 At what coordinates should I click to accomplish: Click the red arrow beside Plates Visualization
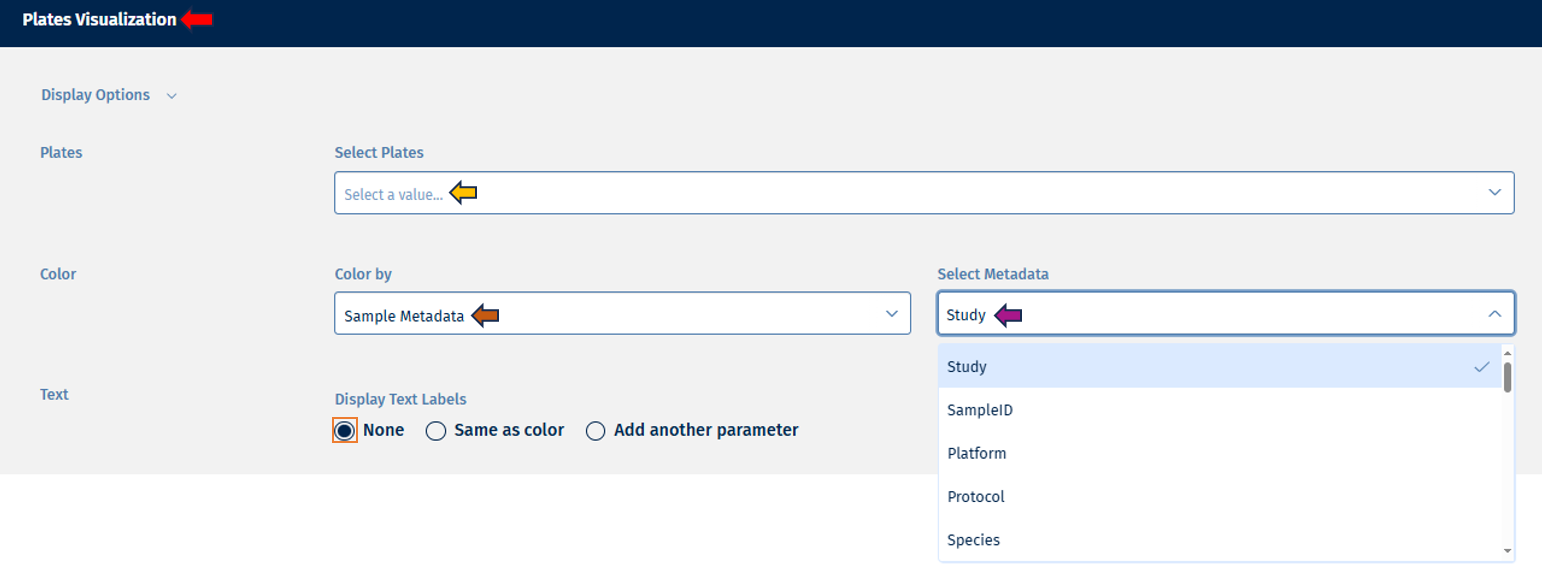[x=197, y=19]
